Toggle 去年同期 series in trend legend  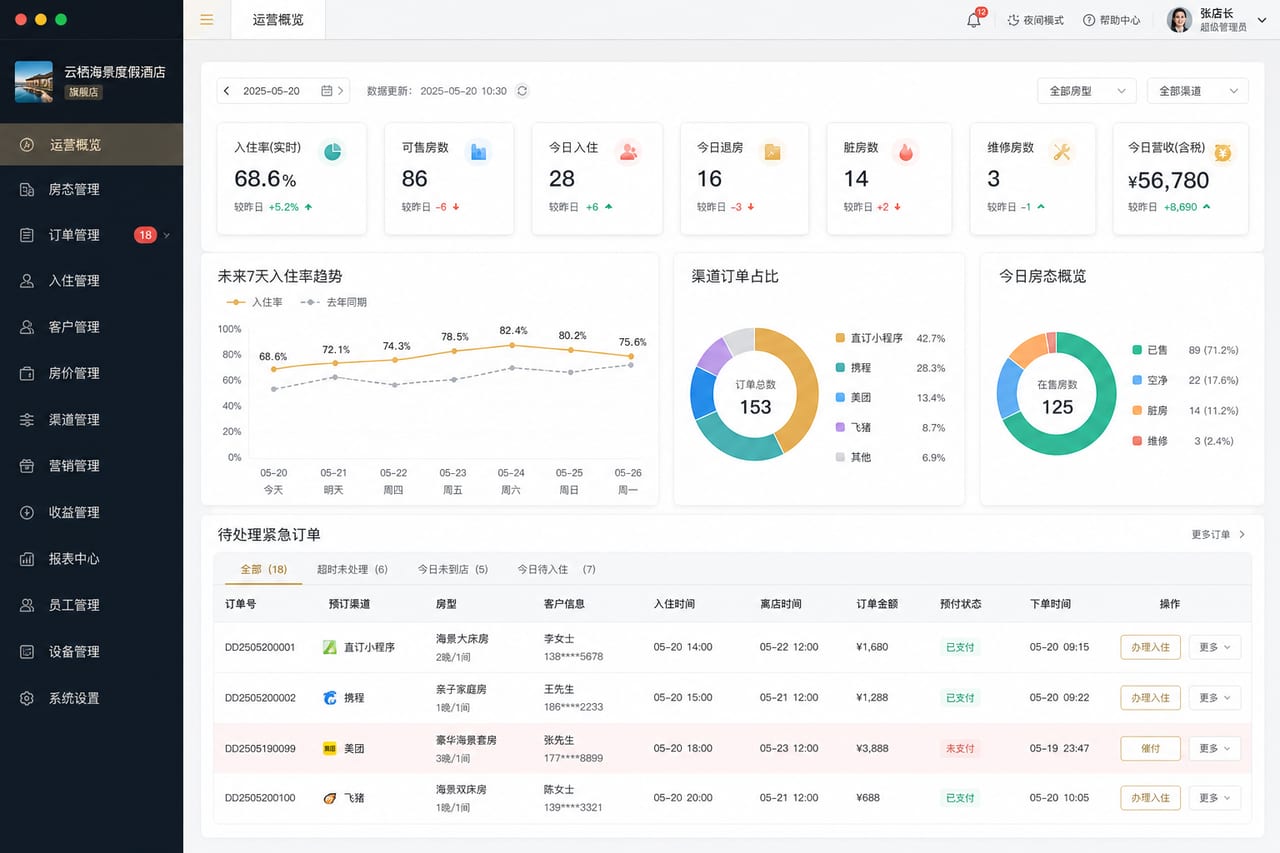pyautogui.click(x=335, y=302)
